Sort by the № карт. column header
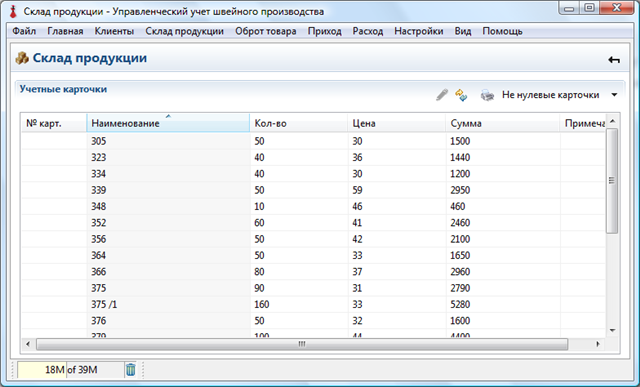 [x=54, y=123]
